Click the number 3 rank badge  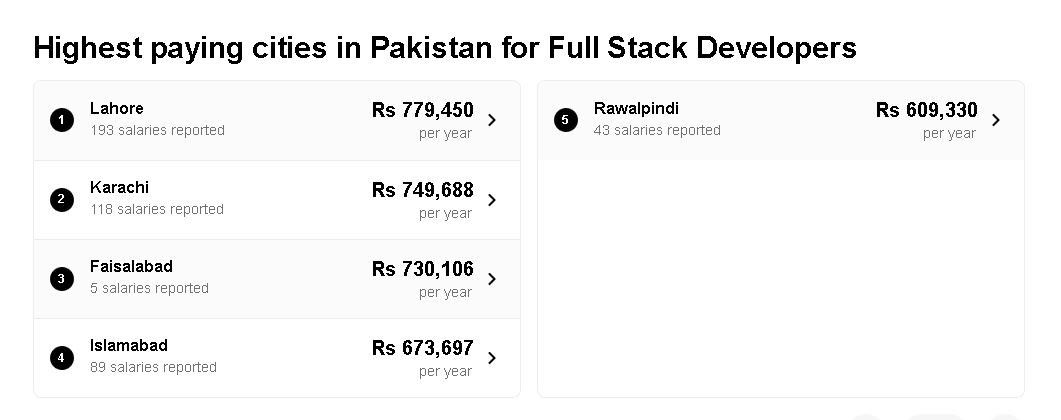[x=62, y=278]
